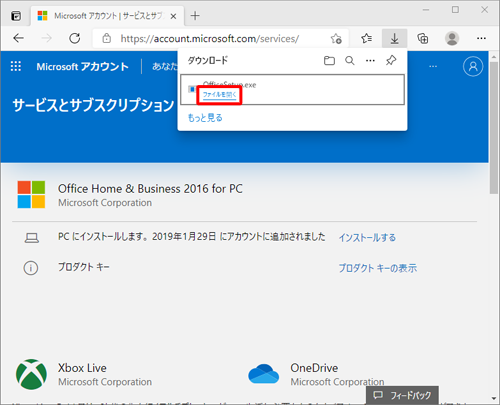Minimize the browser window

[x=426, y=10]
